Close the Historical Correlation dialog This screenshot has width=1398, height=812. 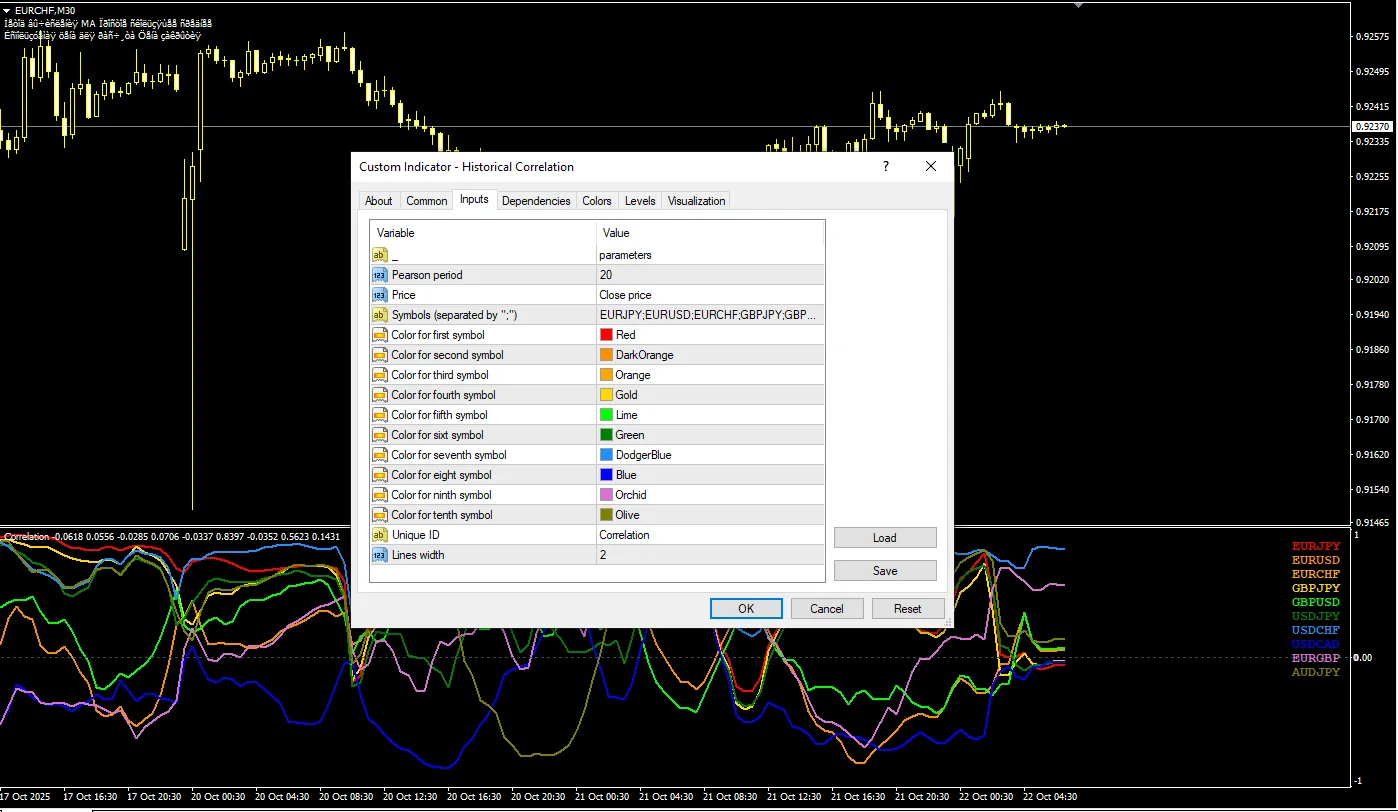(x=931, y=167)
